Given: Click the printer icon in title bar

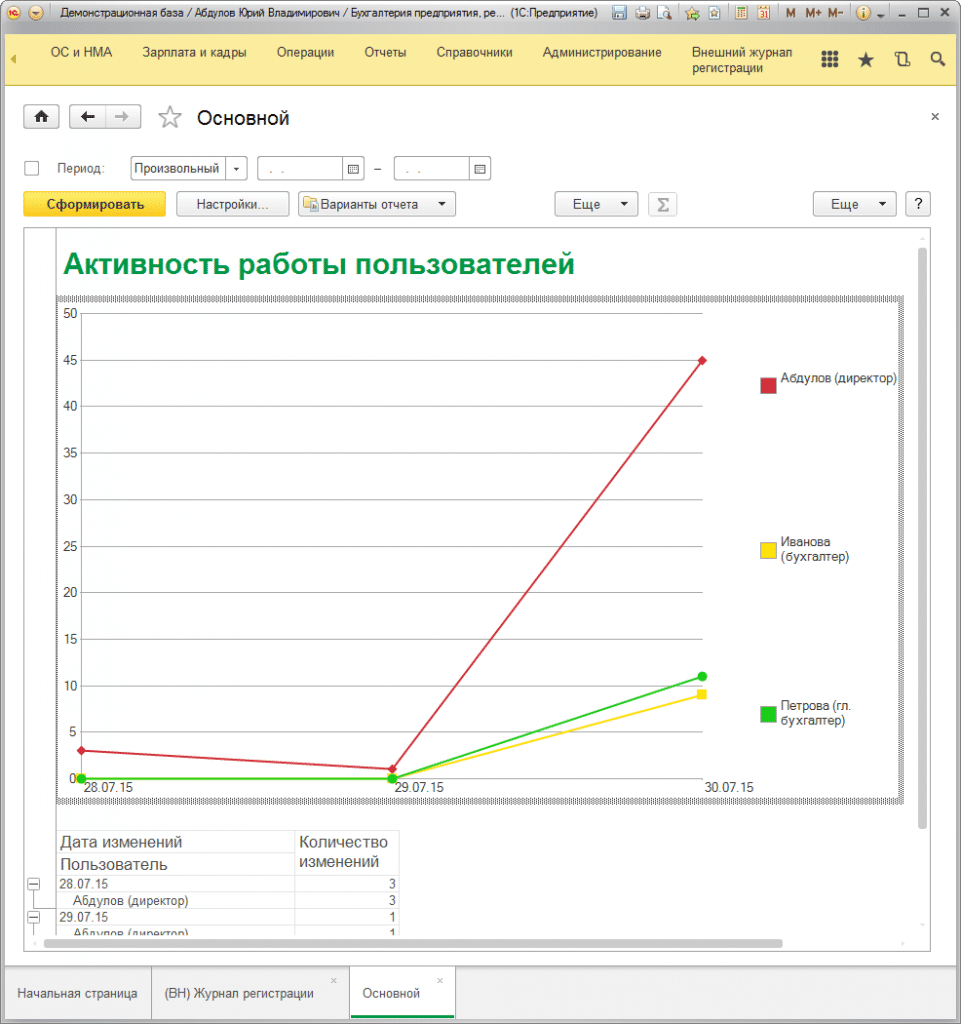Looking at the screenshot, I should pos(642,14).
